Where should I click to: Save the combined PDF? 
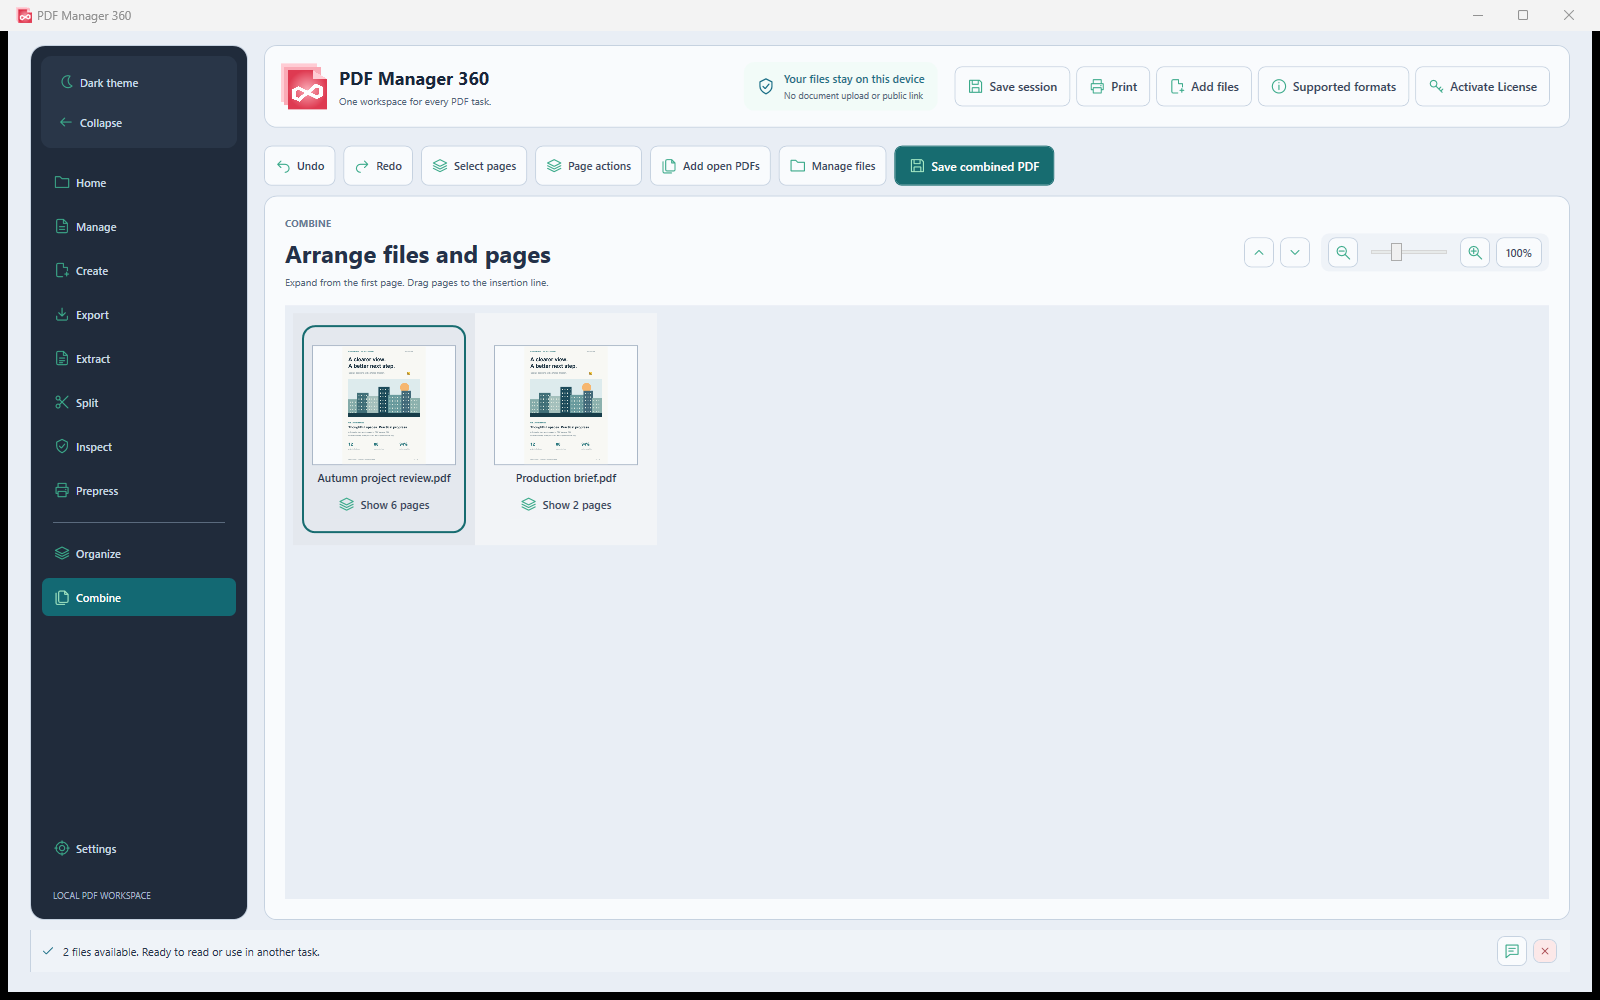click(x=974, y=166)
